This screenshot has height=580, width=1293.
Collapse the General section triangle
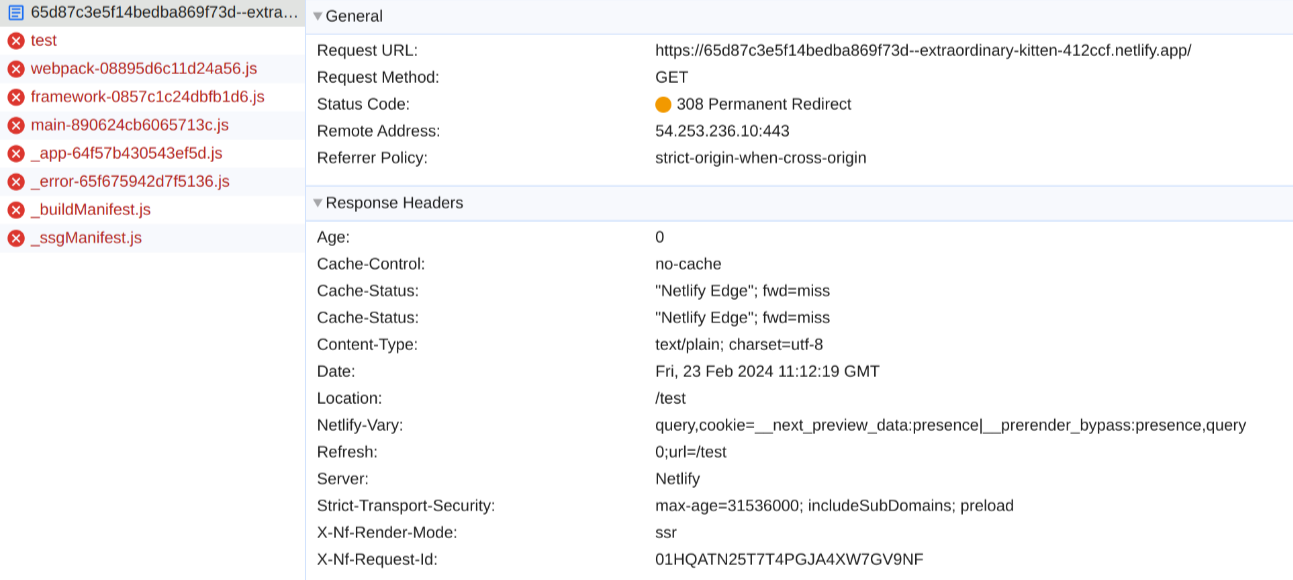(318, 17)
